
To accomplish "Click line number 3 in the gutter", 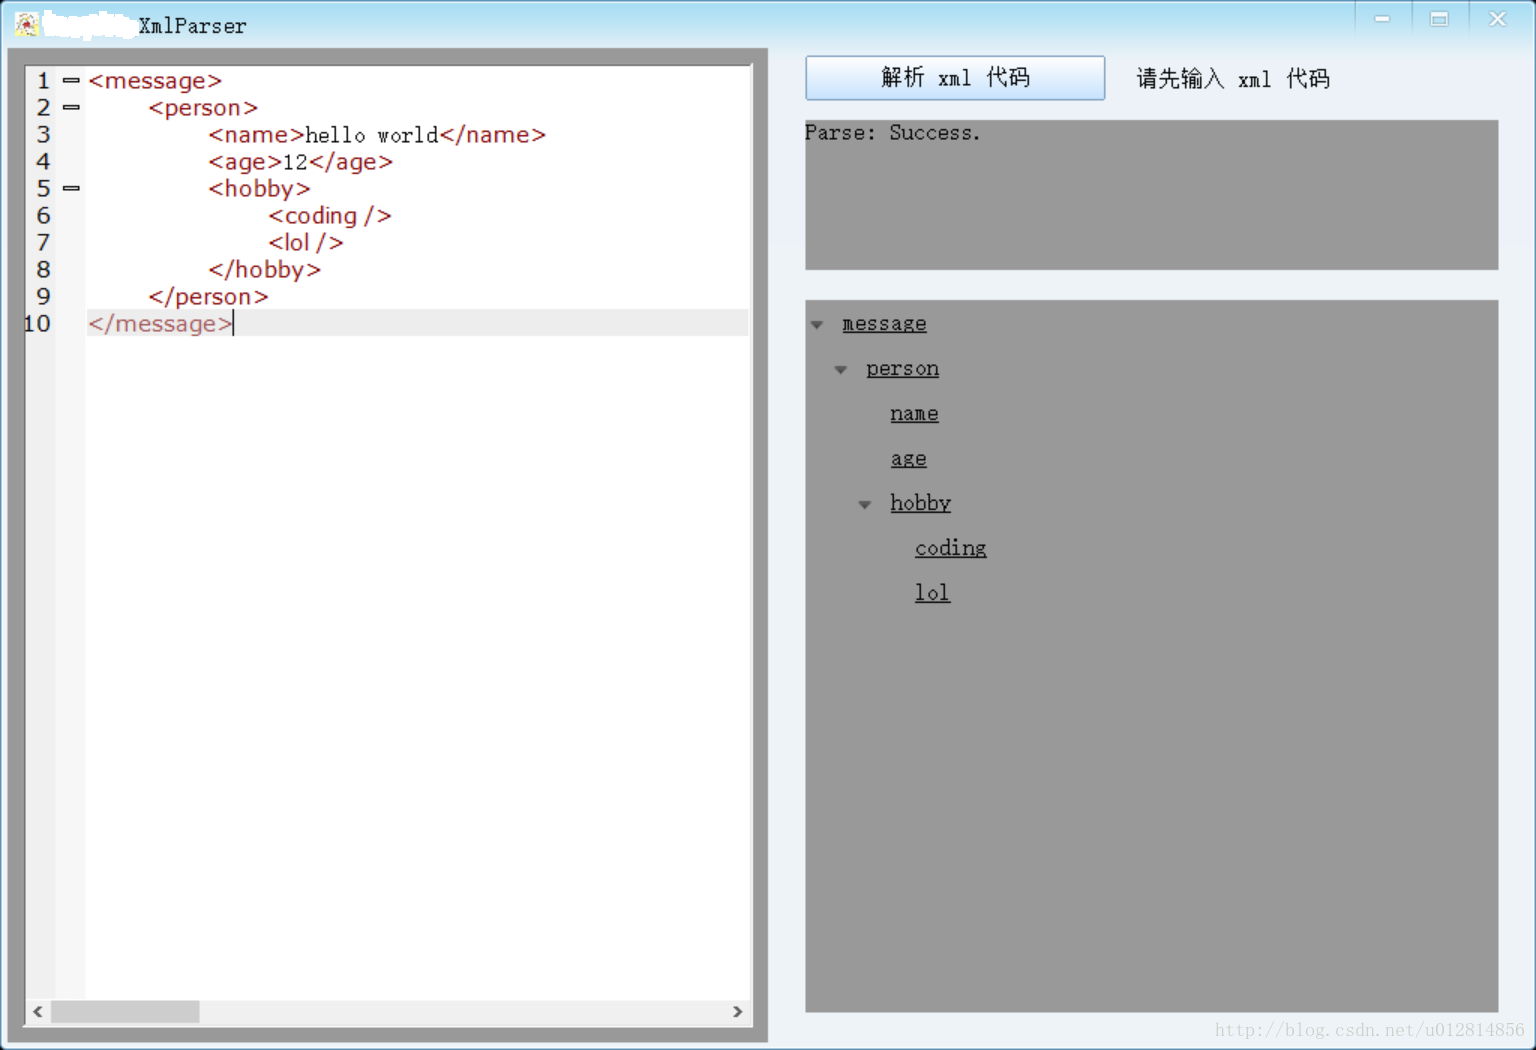I will pos(43,135).
